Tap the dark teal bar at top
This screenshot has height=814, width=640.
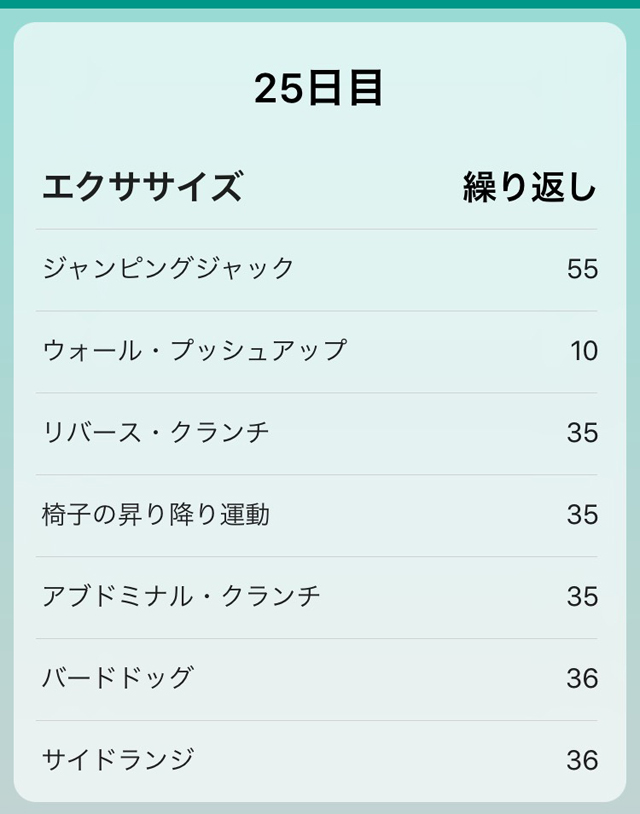pos(320,4)
